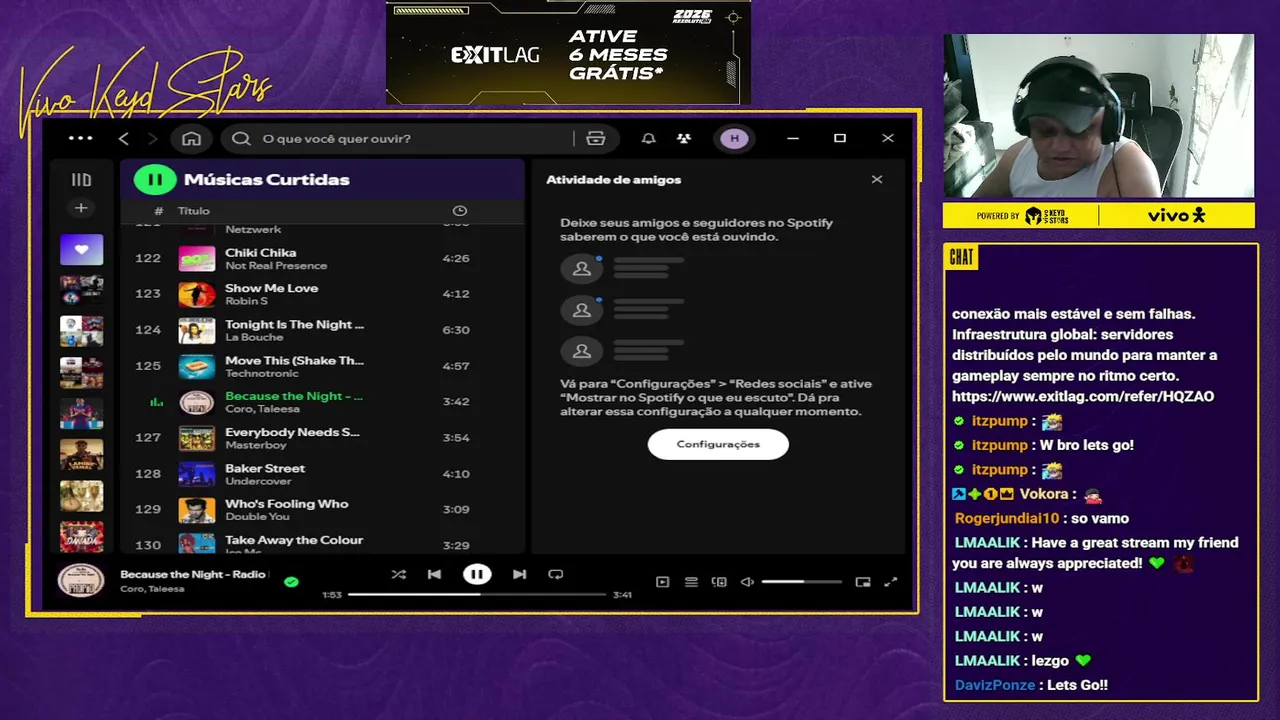Close the 'Atividade de amigos' panel
Viewport: 1280px width, 720px height.
click(x=877, y=180)
